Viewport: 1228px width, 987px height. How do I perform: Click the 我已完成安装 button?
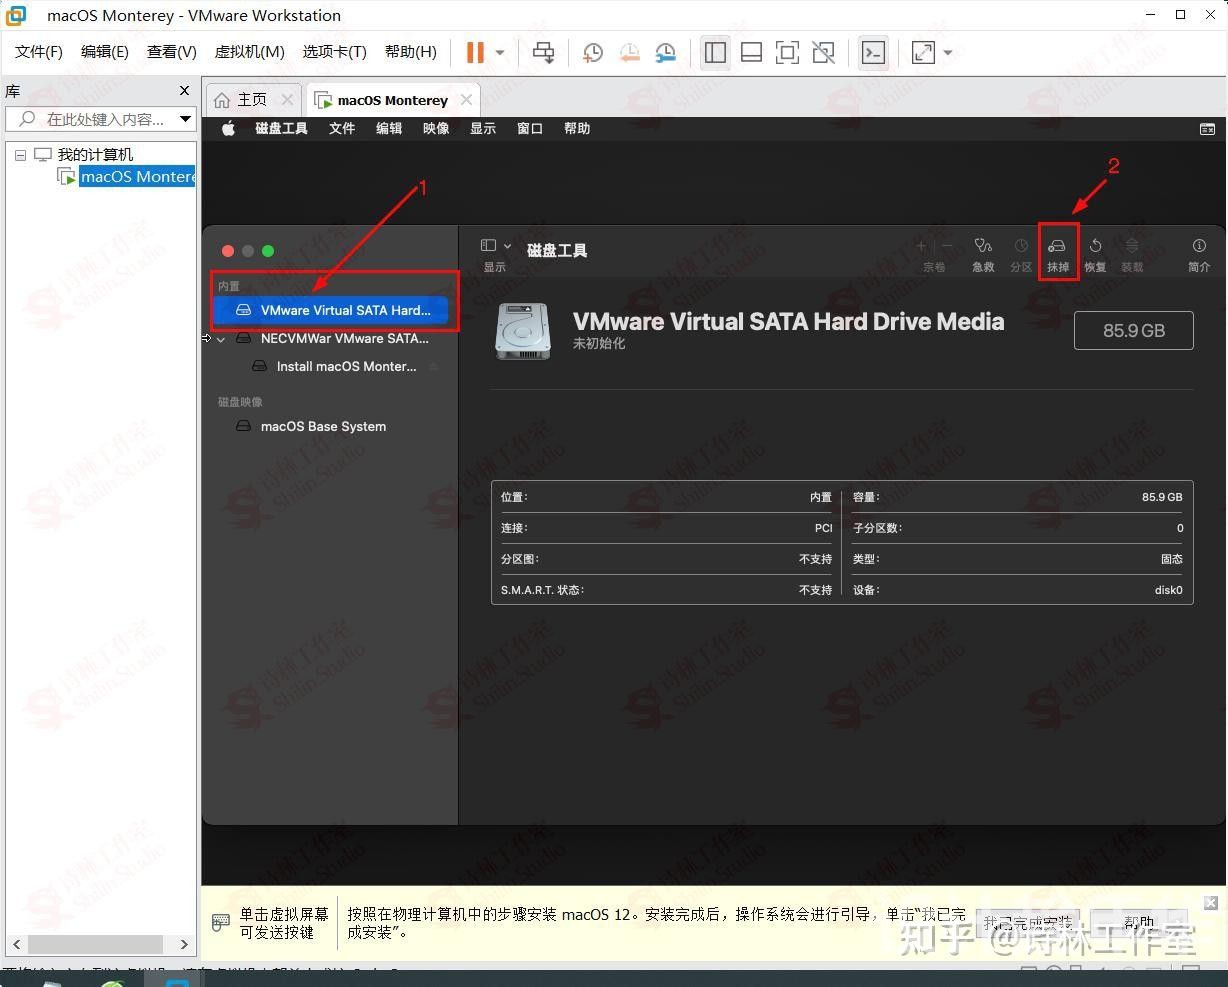[1028, 922]
